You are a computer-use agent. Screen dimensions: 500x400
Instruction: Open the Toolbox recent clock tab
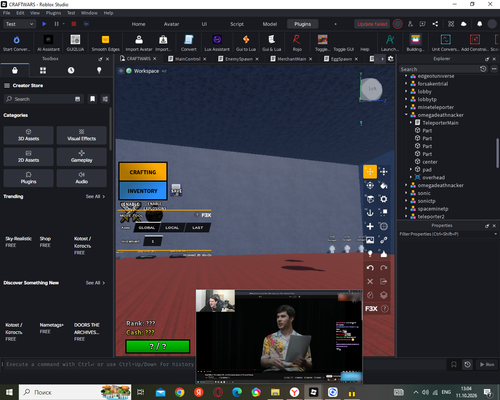71,70
